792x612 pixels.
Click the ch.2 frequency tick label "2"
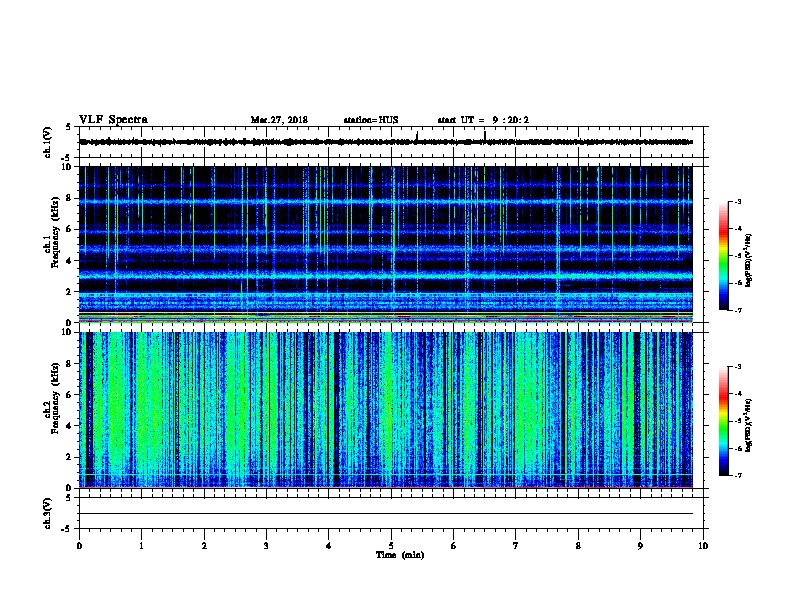[71, 457]
